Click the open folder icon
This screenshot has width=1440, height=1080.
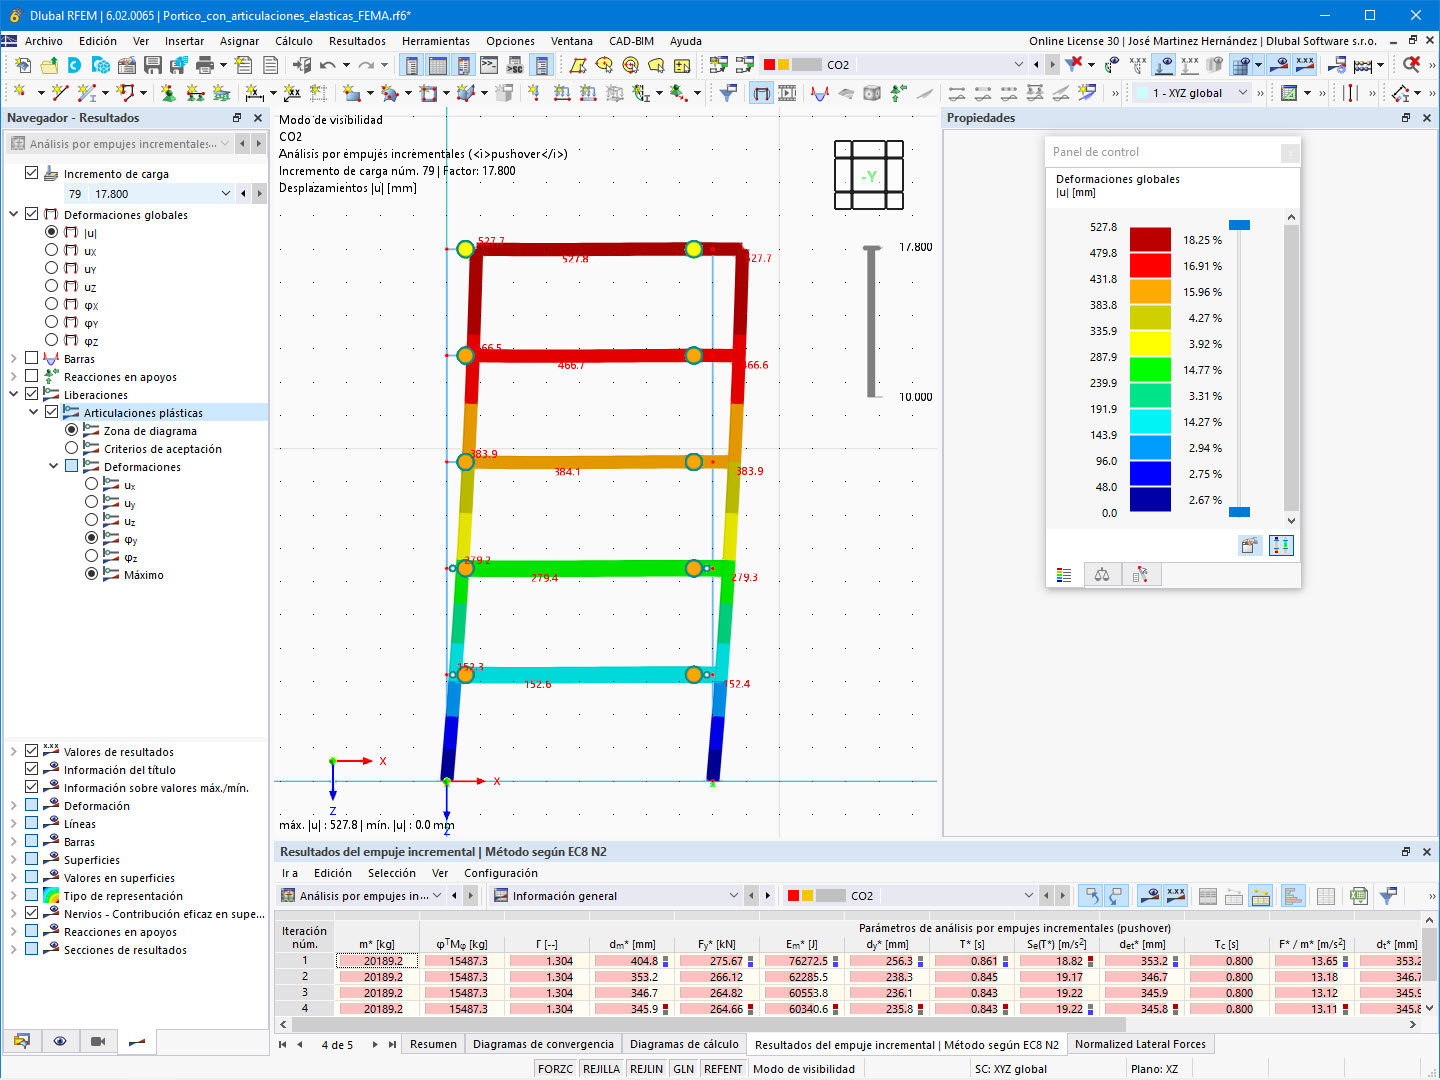48,65
